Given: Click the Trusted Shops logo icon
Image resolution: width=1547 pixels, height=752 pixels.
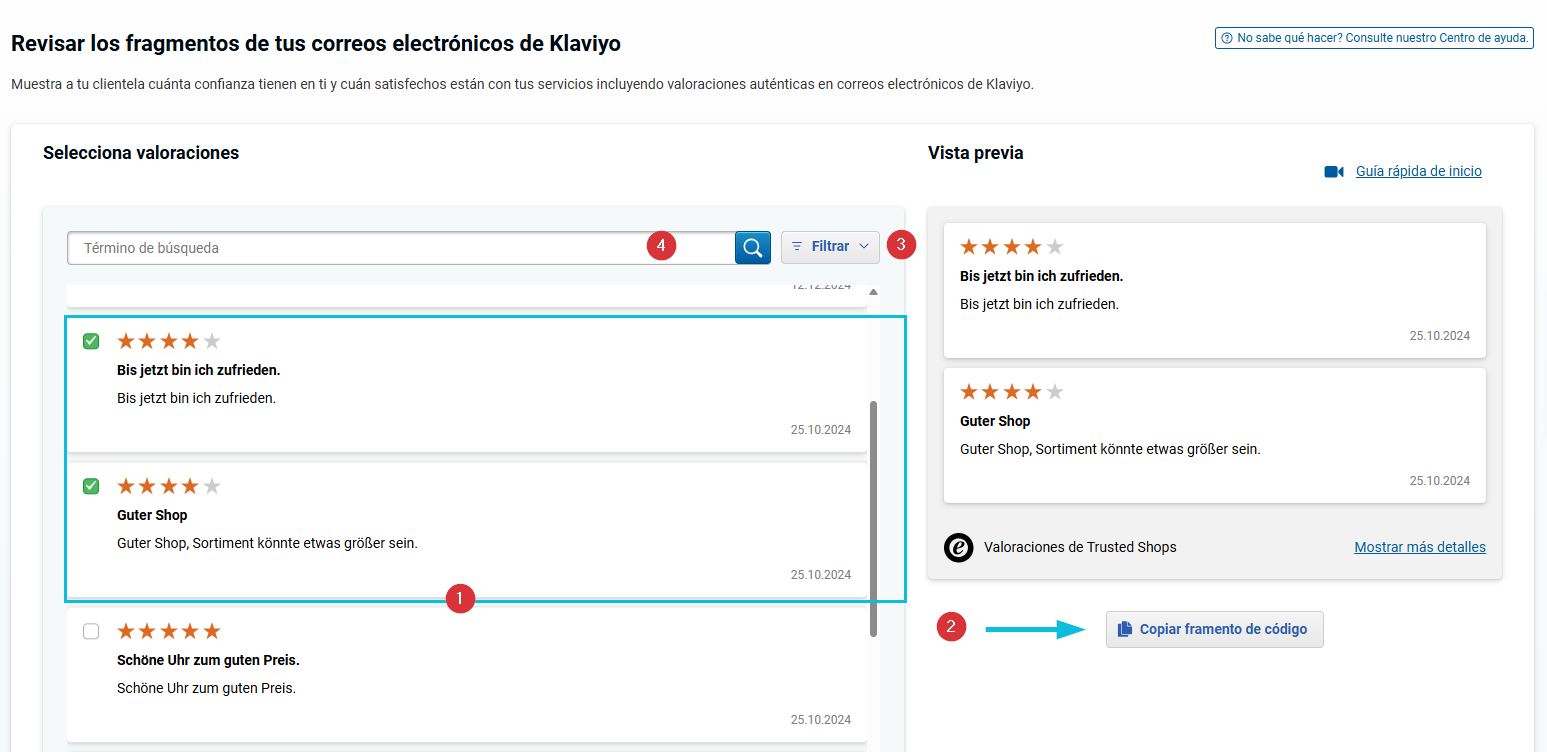Looking at the screenshot, I should pos(958,547).
